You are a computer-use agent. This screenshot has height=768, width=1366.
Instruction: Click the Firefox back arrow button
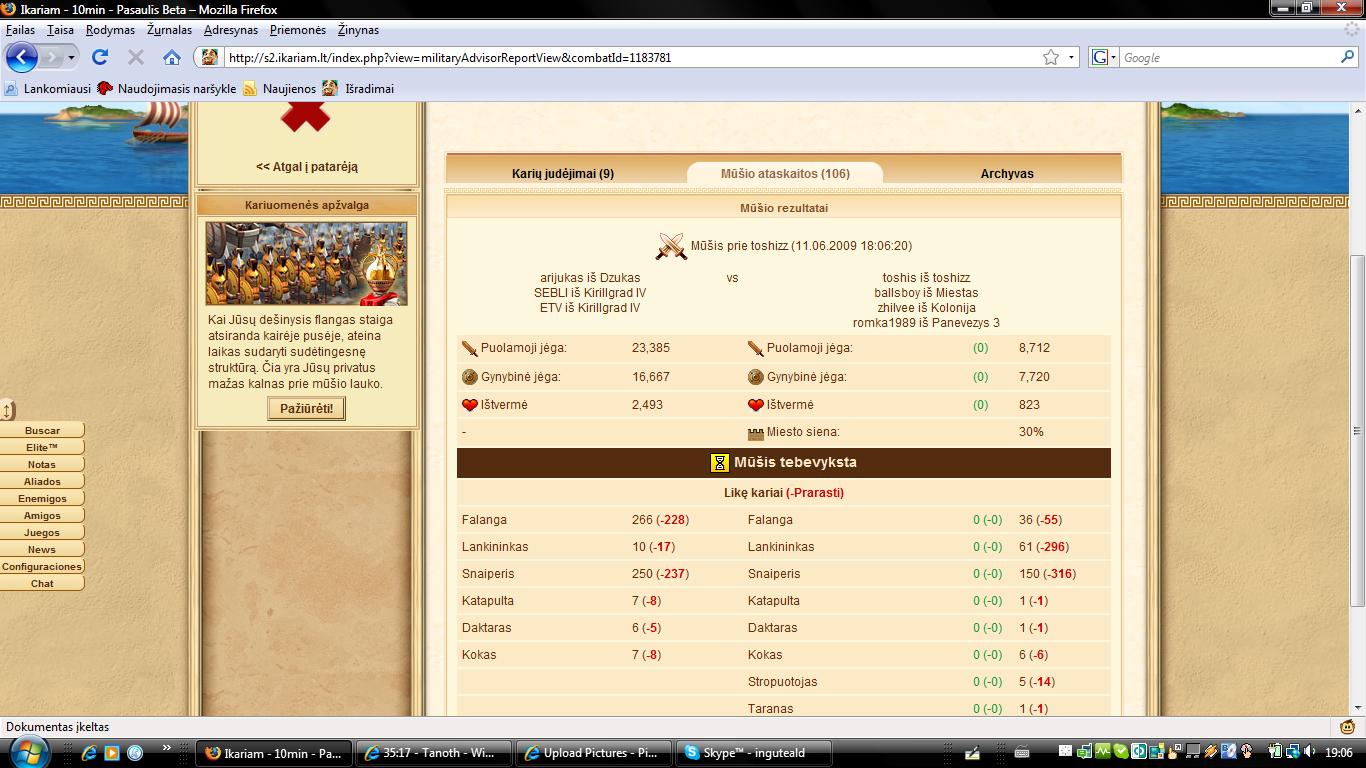tap(22, 57)
